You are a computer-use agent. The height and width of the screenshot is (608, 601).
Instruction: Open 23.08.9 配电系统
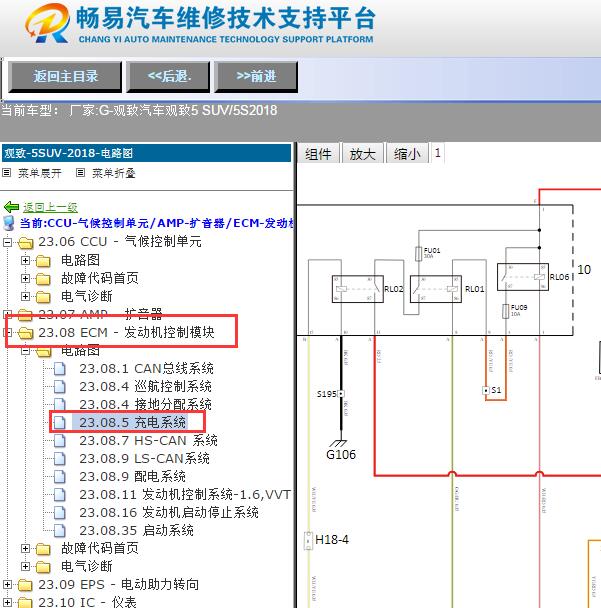[132, 476]
